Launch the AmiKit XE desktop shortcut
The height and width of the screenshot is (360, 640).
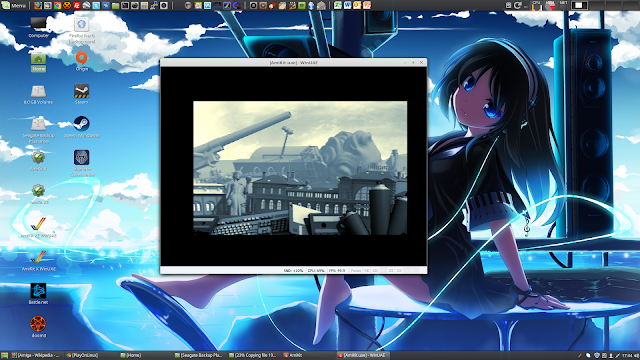tap(38, 194)
